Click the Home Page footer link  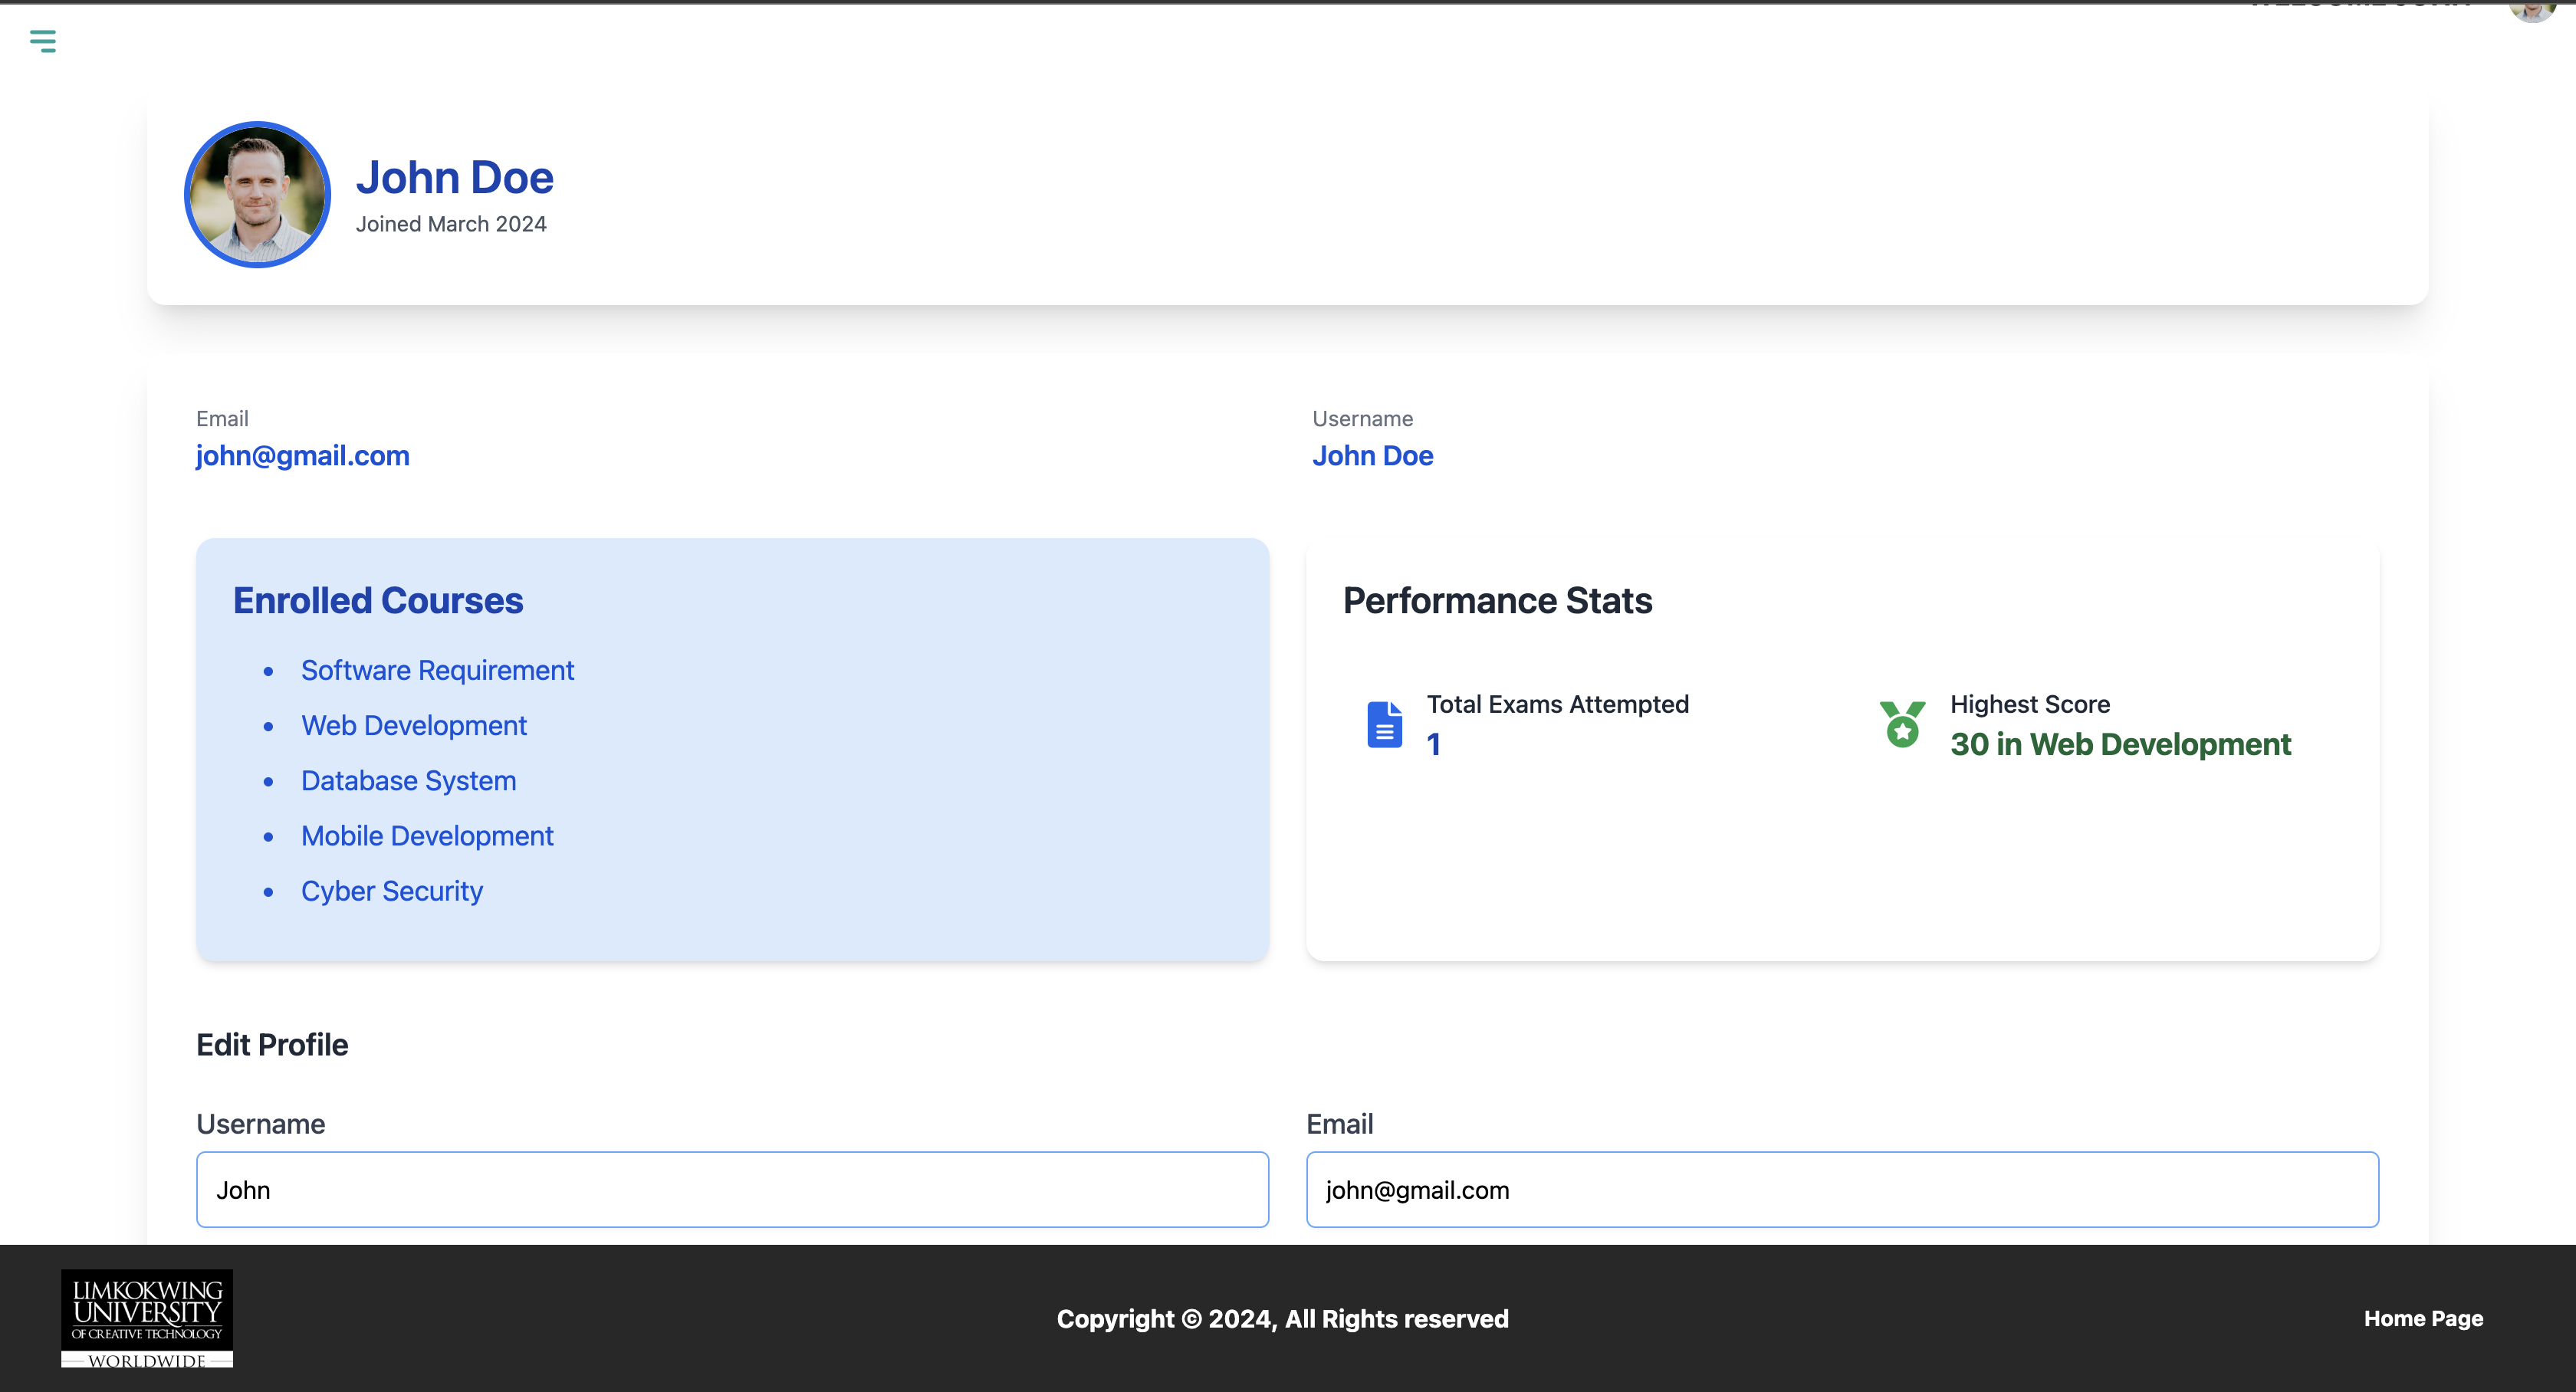[x=2422, y=1318]
